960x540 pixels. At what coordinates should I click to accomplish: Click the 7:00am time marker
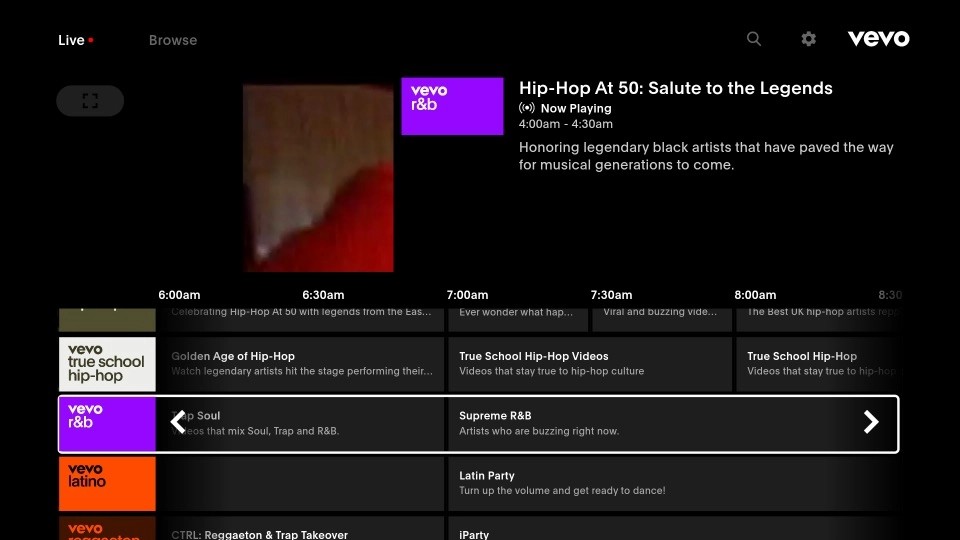(x=467, y=295)
